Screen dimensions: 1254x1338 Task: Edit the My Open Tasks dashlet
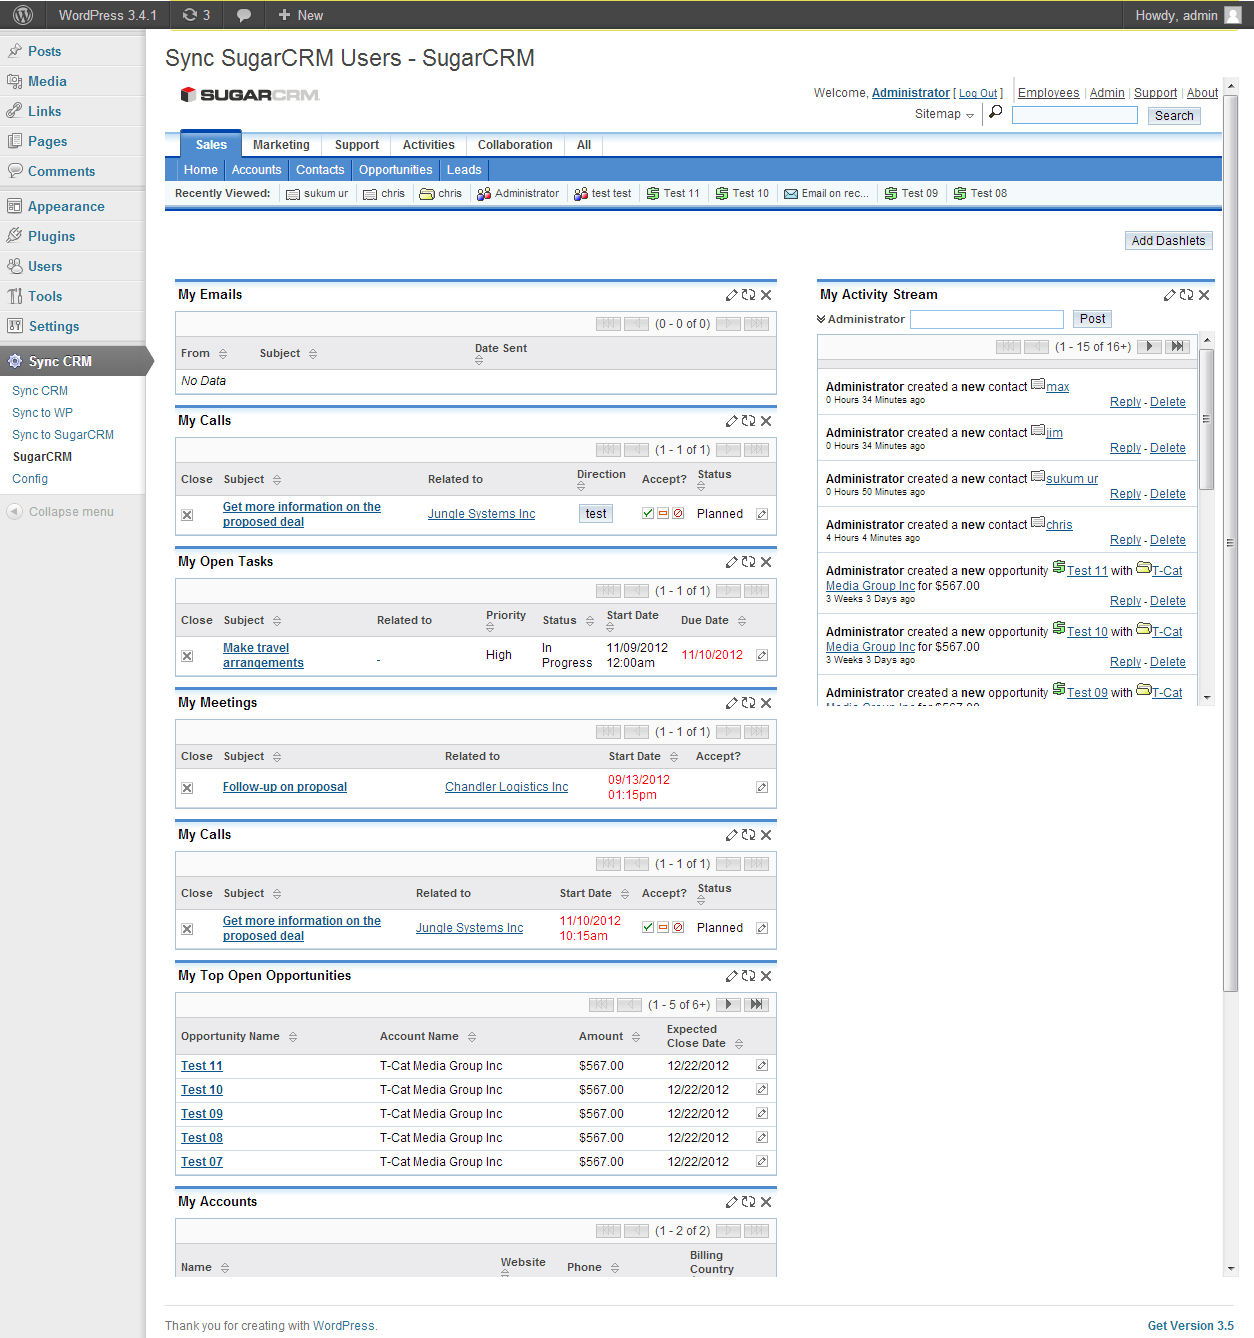(x=732, y=562)
